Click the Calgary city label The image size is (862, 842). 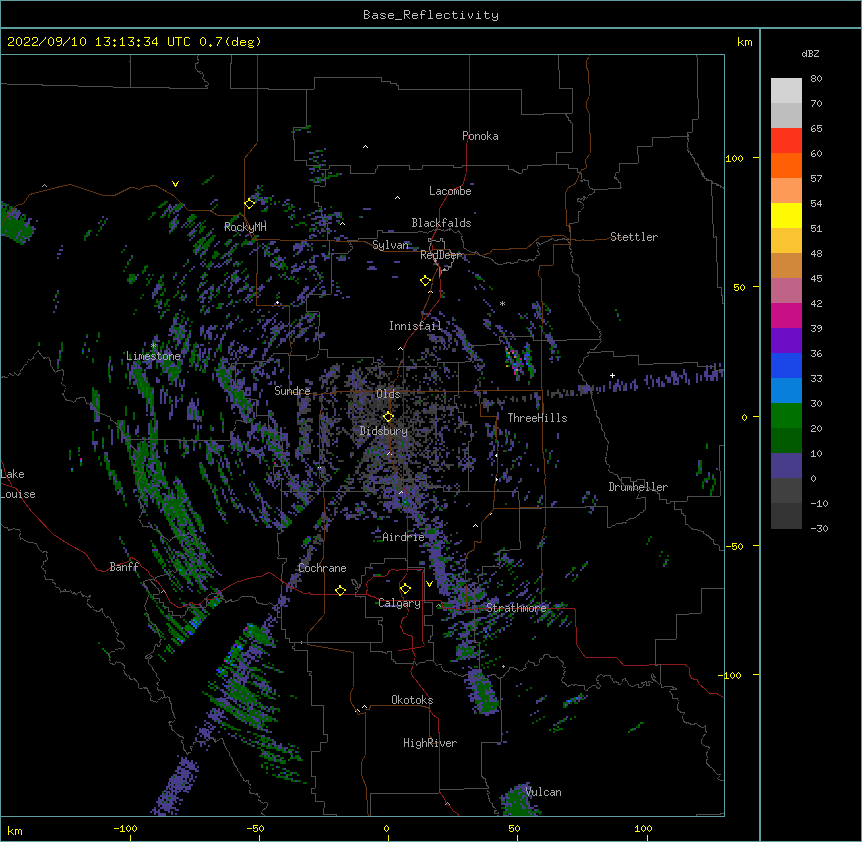click(399, 603)
